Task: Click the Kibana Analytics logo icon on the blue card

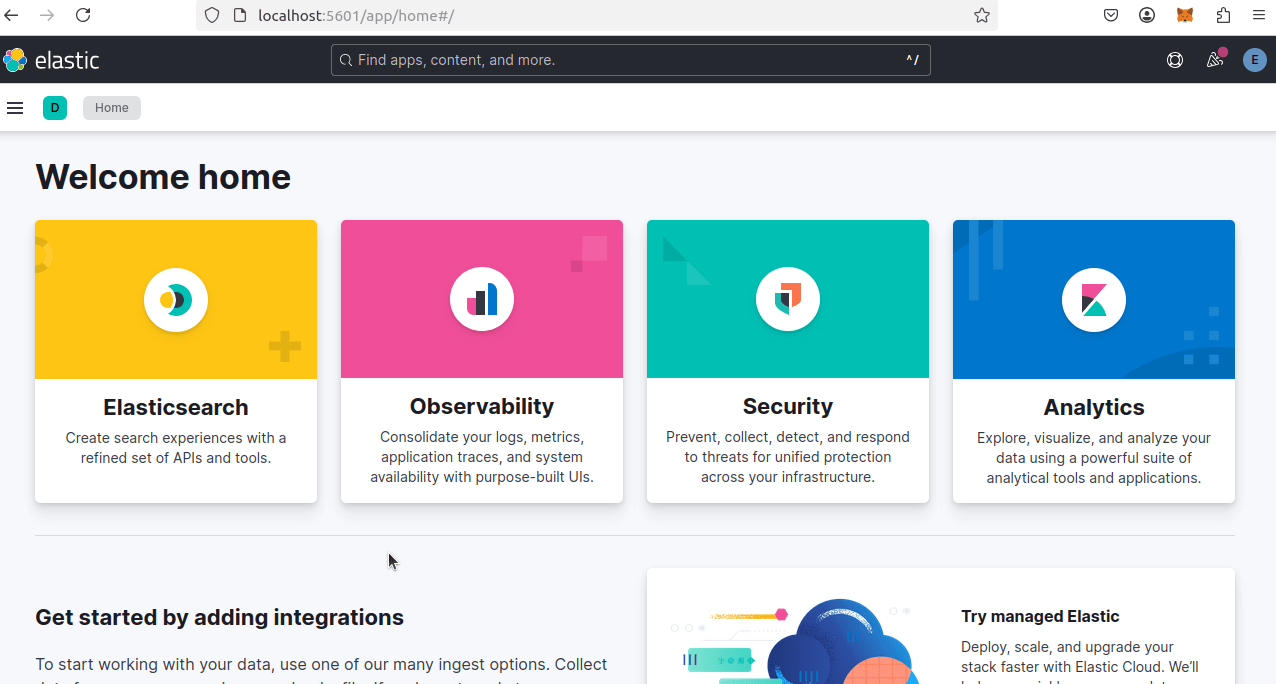Action: [x=1094, y=300]
